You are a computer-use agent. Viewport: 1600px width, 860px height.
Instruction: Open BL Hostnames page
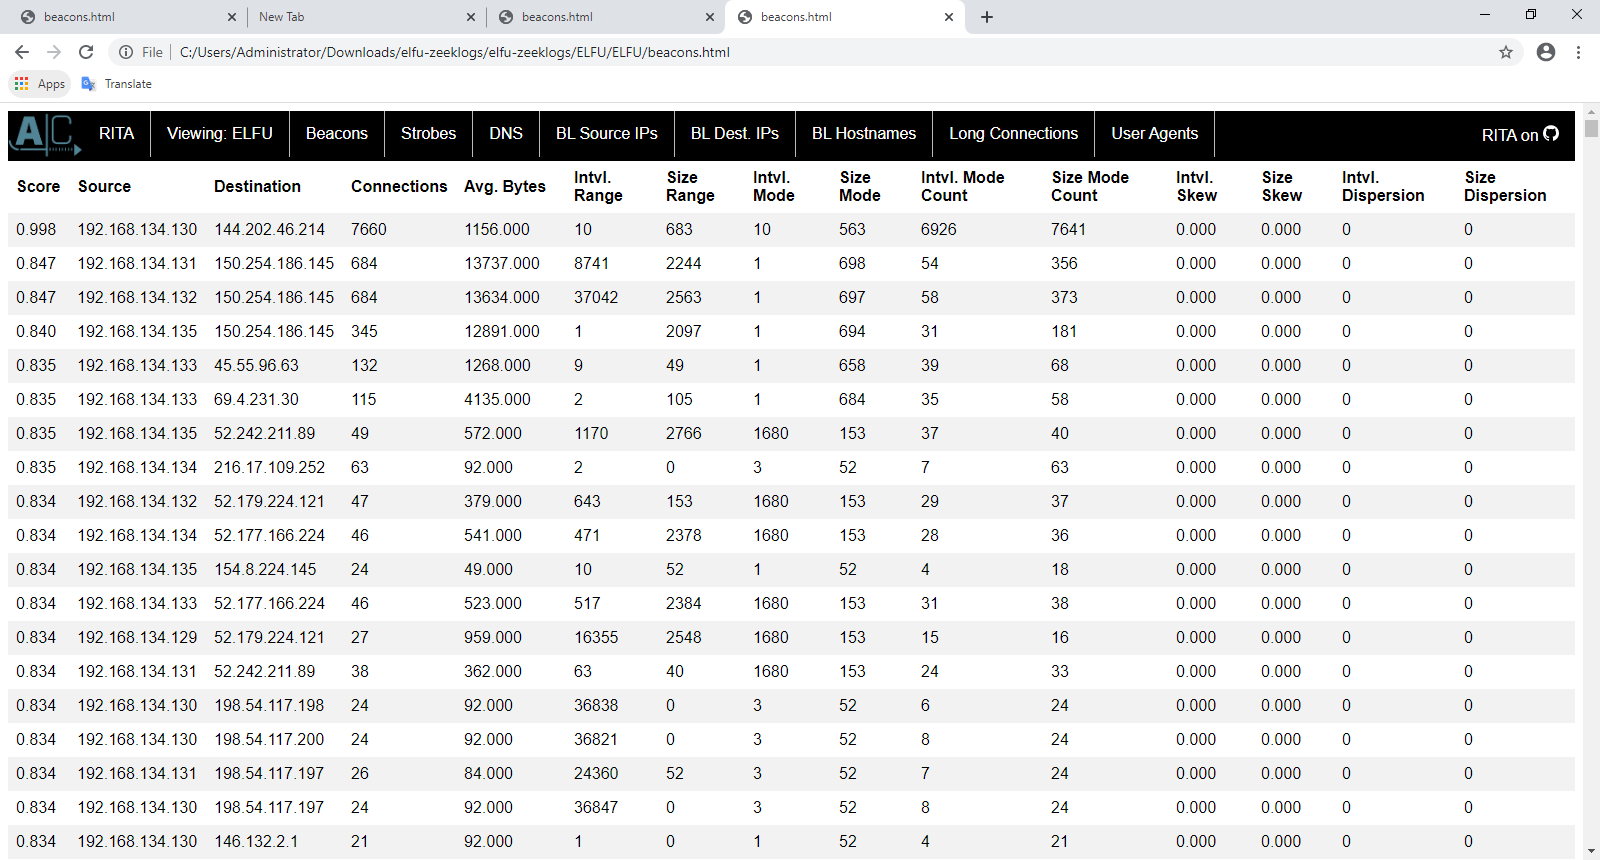[x=864, y=134]
